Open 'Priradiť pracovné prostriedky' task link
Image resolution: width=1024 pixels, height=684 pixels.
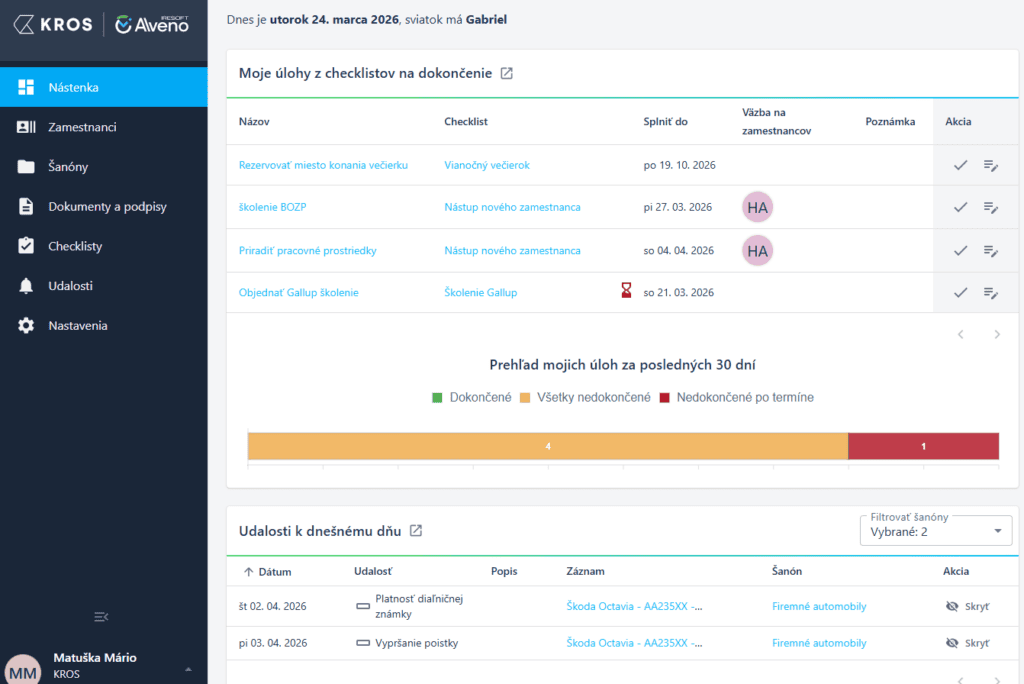coord(307,250)
